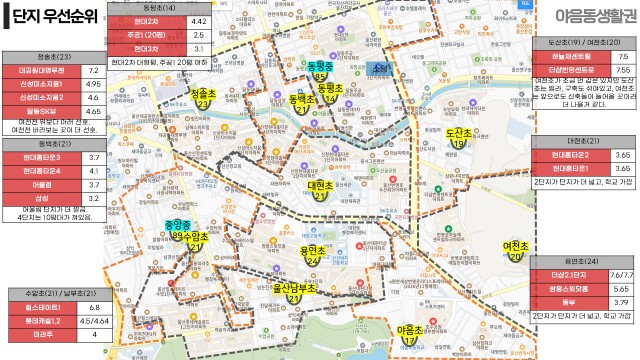The image size is (640, 360).
Task: Click the 4.1 value cell
Action: click(x=93, y=171)
